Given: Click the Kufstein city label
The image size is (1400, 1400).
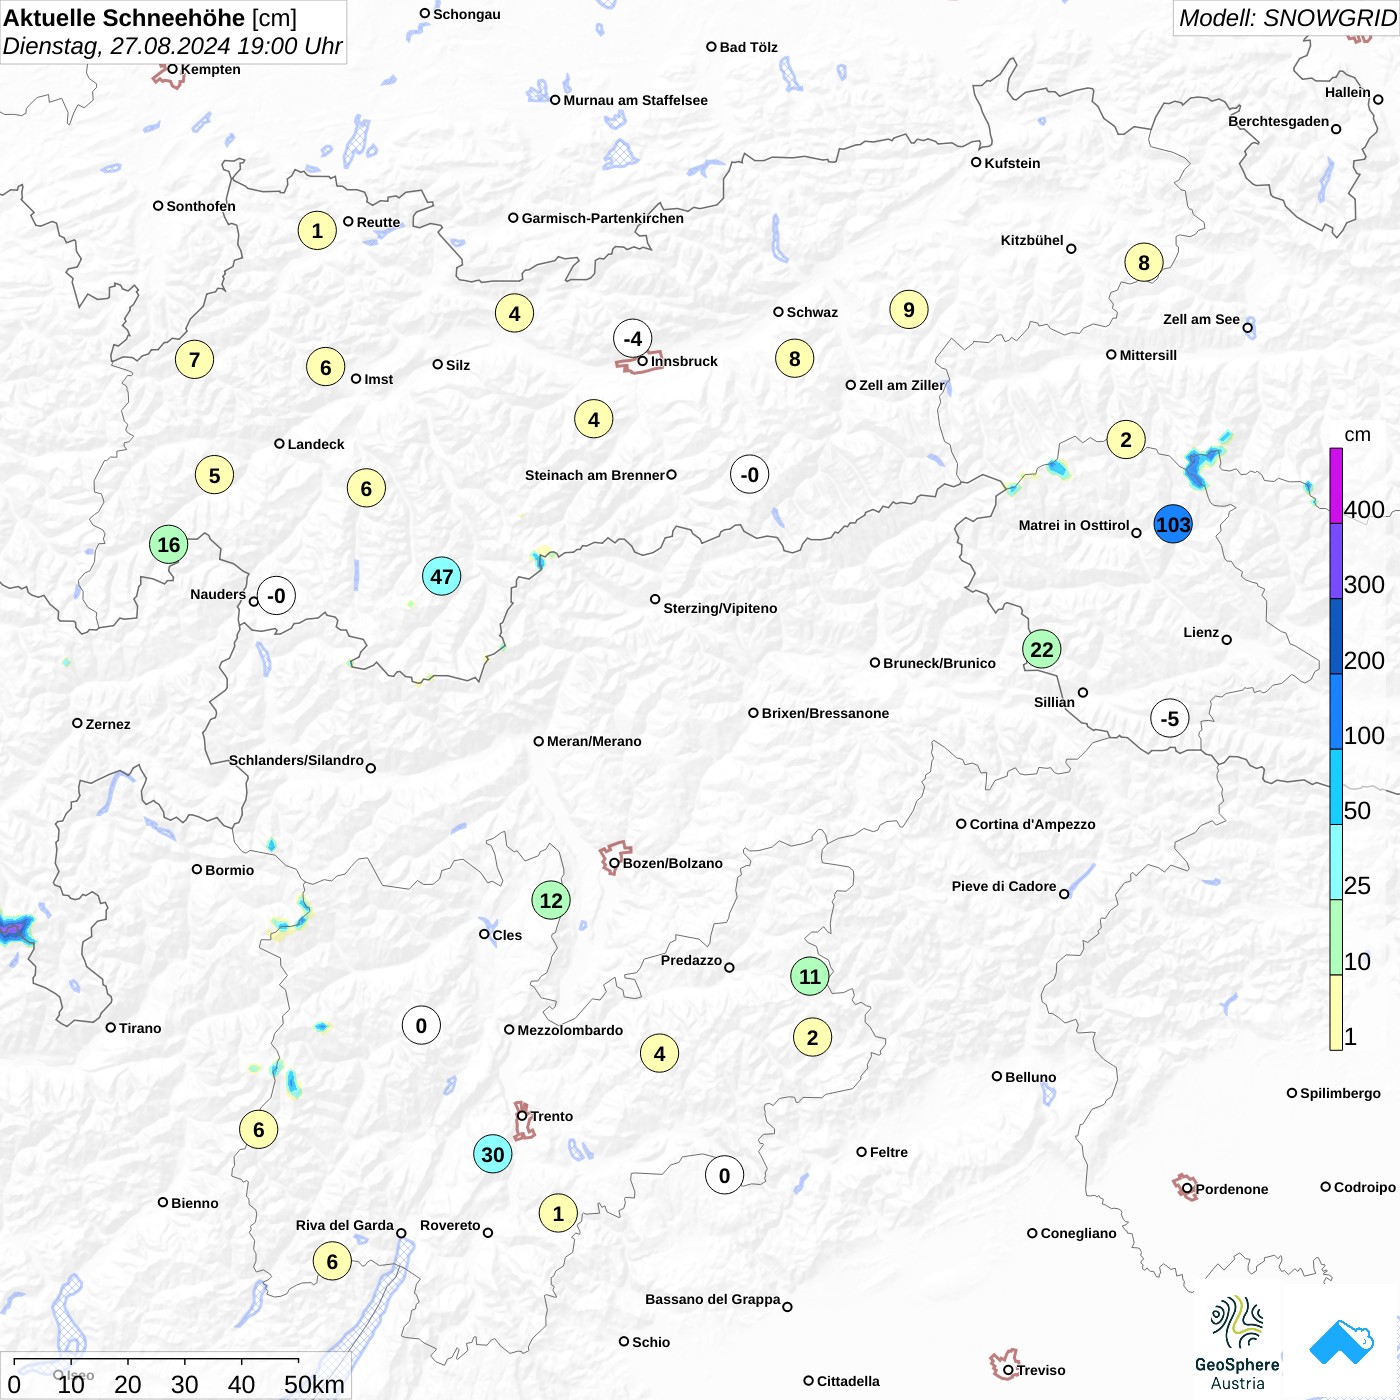Looking at the screenshot, I should click(x=1012, y=163).
